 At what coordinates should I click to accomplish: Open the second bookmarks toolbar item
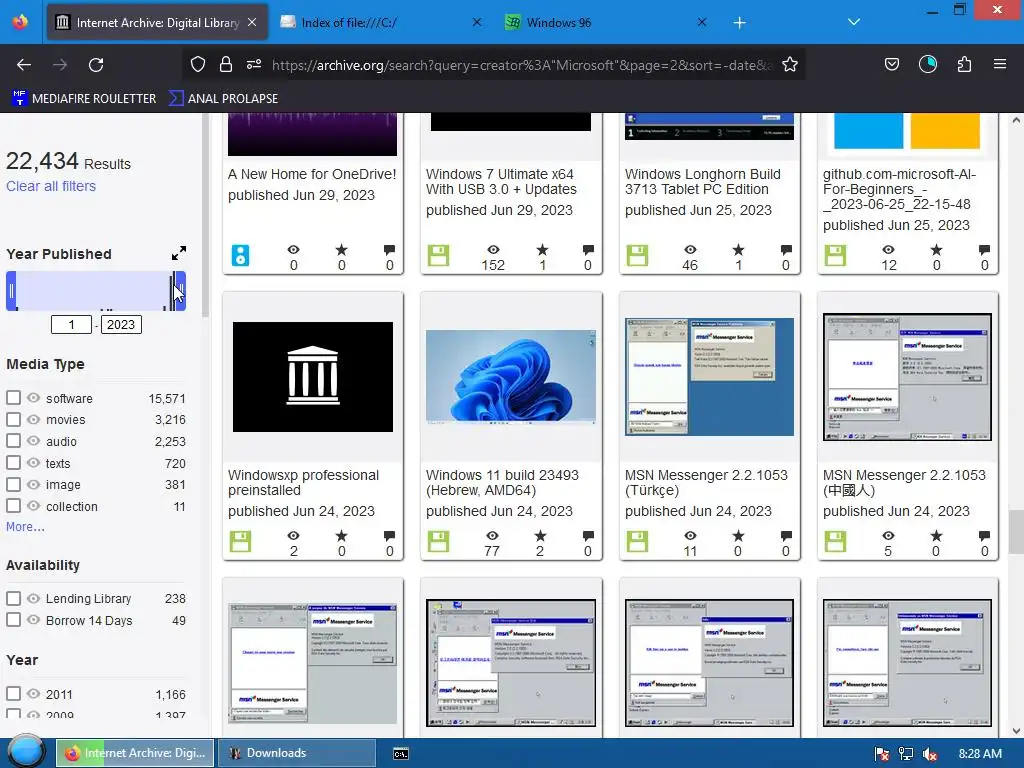click(223, 99)
